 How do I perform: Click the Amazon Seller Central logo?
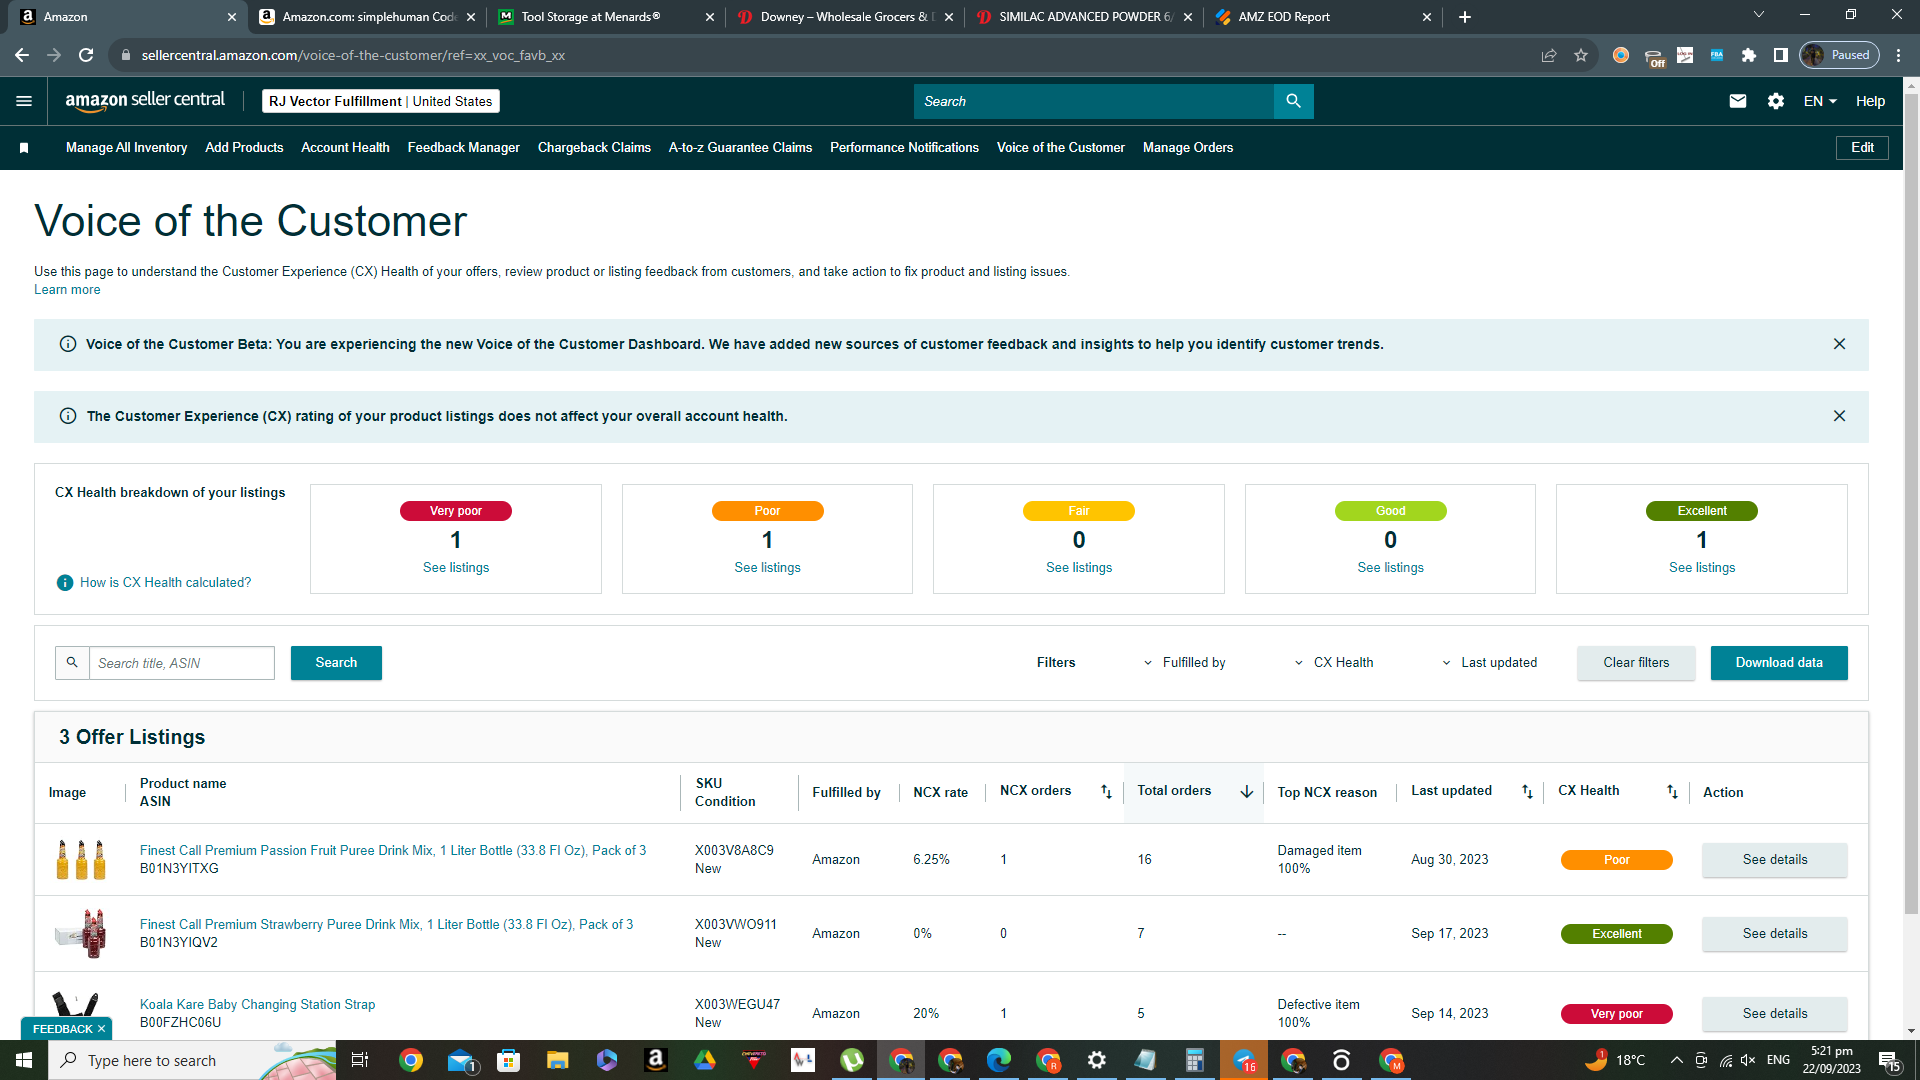(145, 101)
